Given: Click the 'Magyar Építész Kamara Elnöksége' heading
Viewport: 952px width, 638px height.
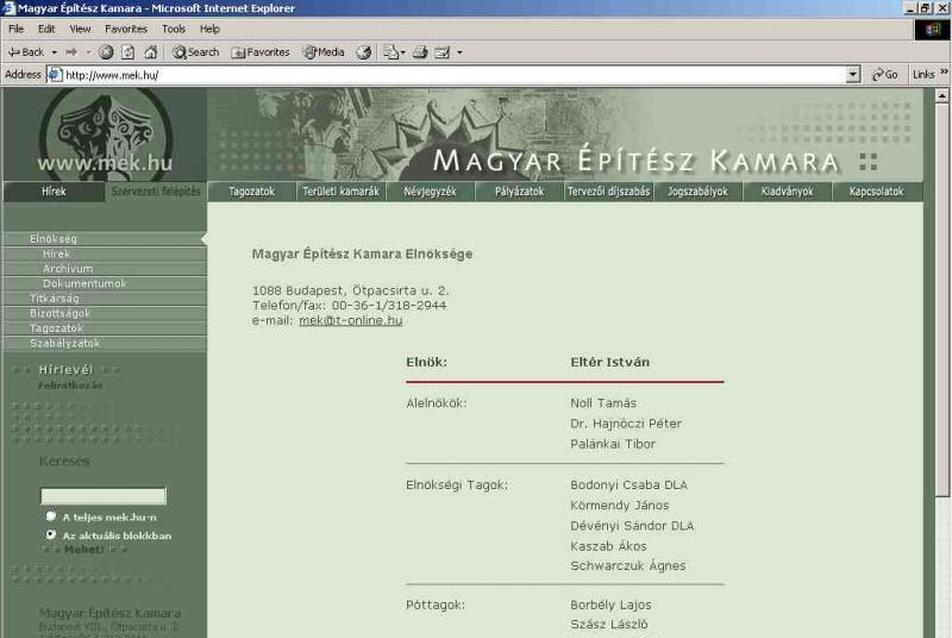Looking at the screenshot, I should pyautogui.click(x=362, y=254).
